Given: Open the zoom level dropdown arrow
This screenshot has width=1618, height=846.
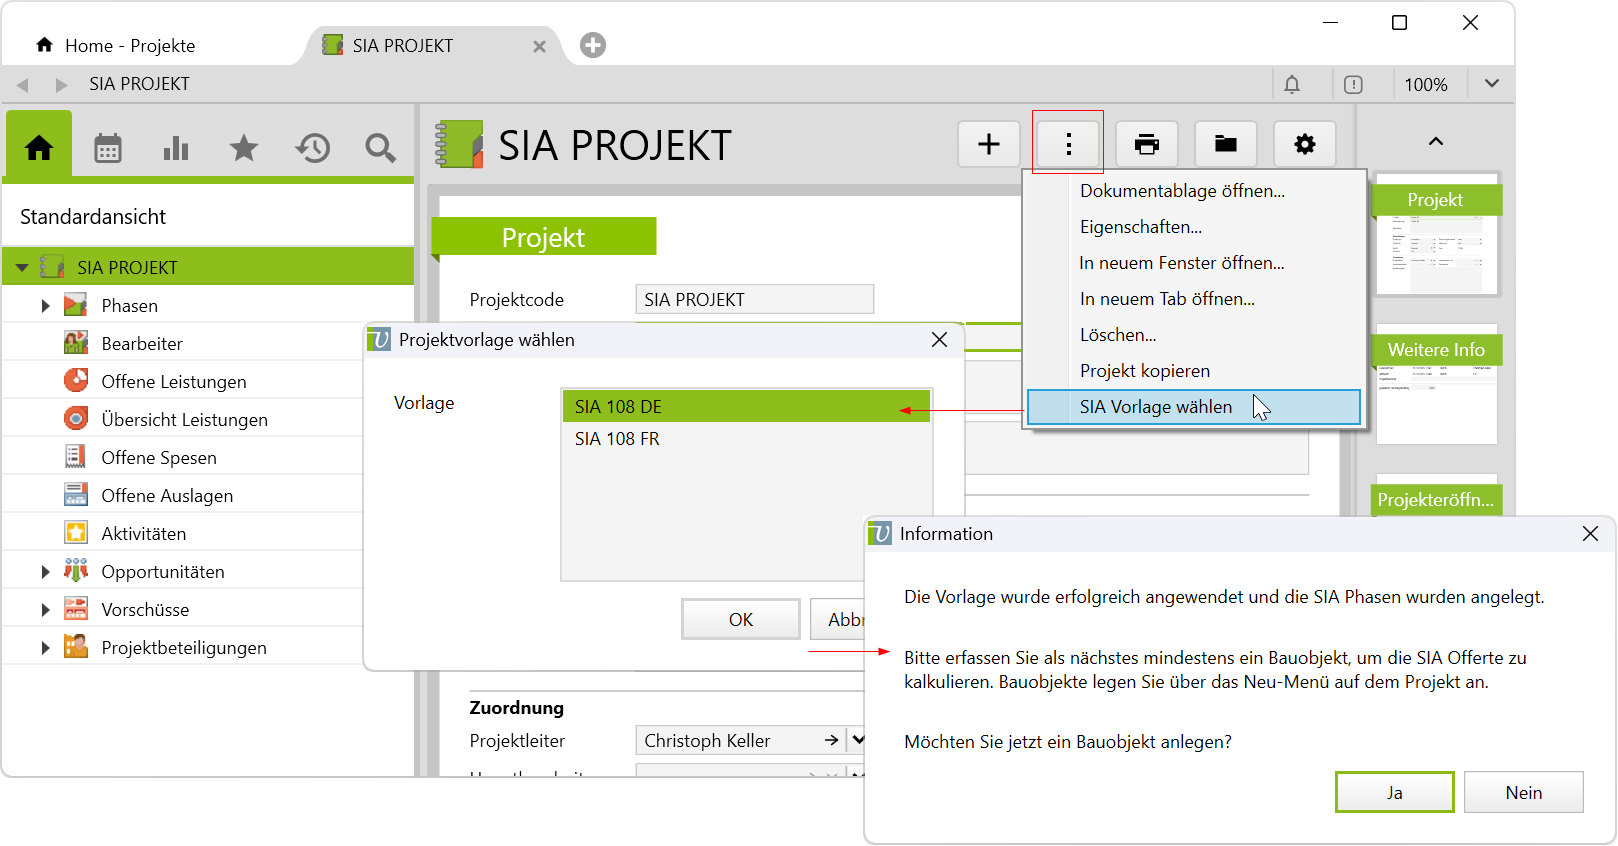Looking at the screenshot, I should click(x=1491, y=84).
